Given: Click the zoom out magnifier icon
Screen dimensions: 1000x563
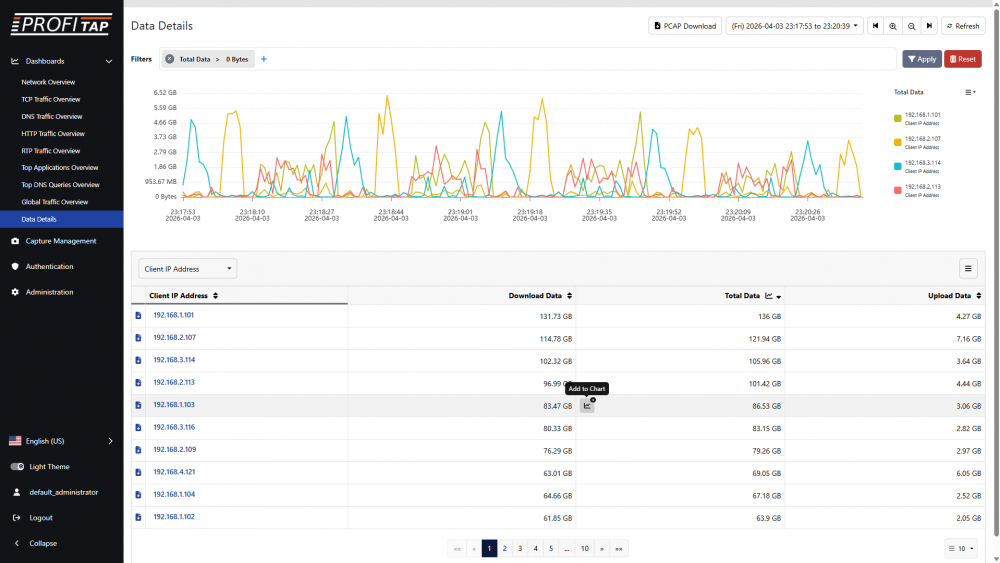Looking at the screenshot, I should pyautogui.click(x=911, y=26).
